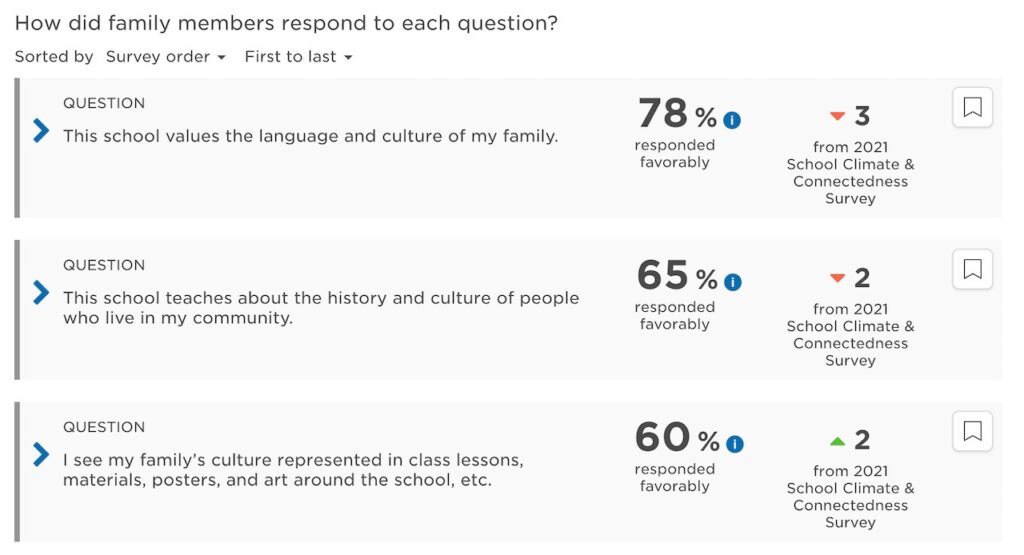The image size is (1024, 555).
Task: Open the 'Survey order' sort dropdown
Action: tap(166, 57)
